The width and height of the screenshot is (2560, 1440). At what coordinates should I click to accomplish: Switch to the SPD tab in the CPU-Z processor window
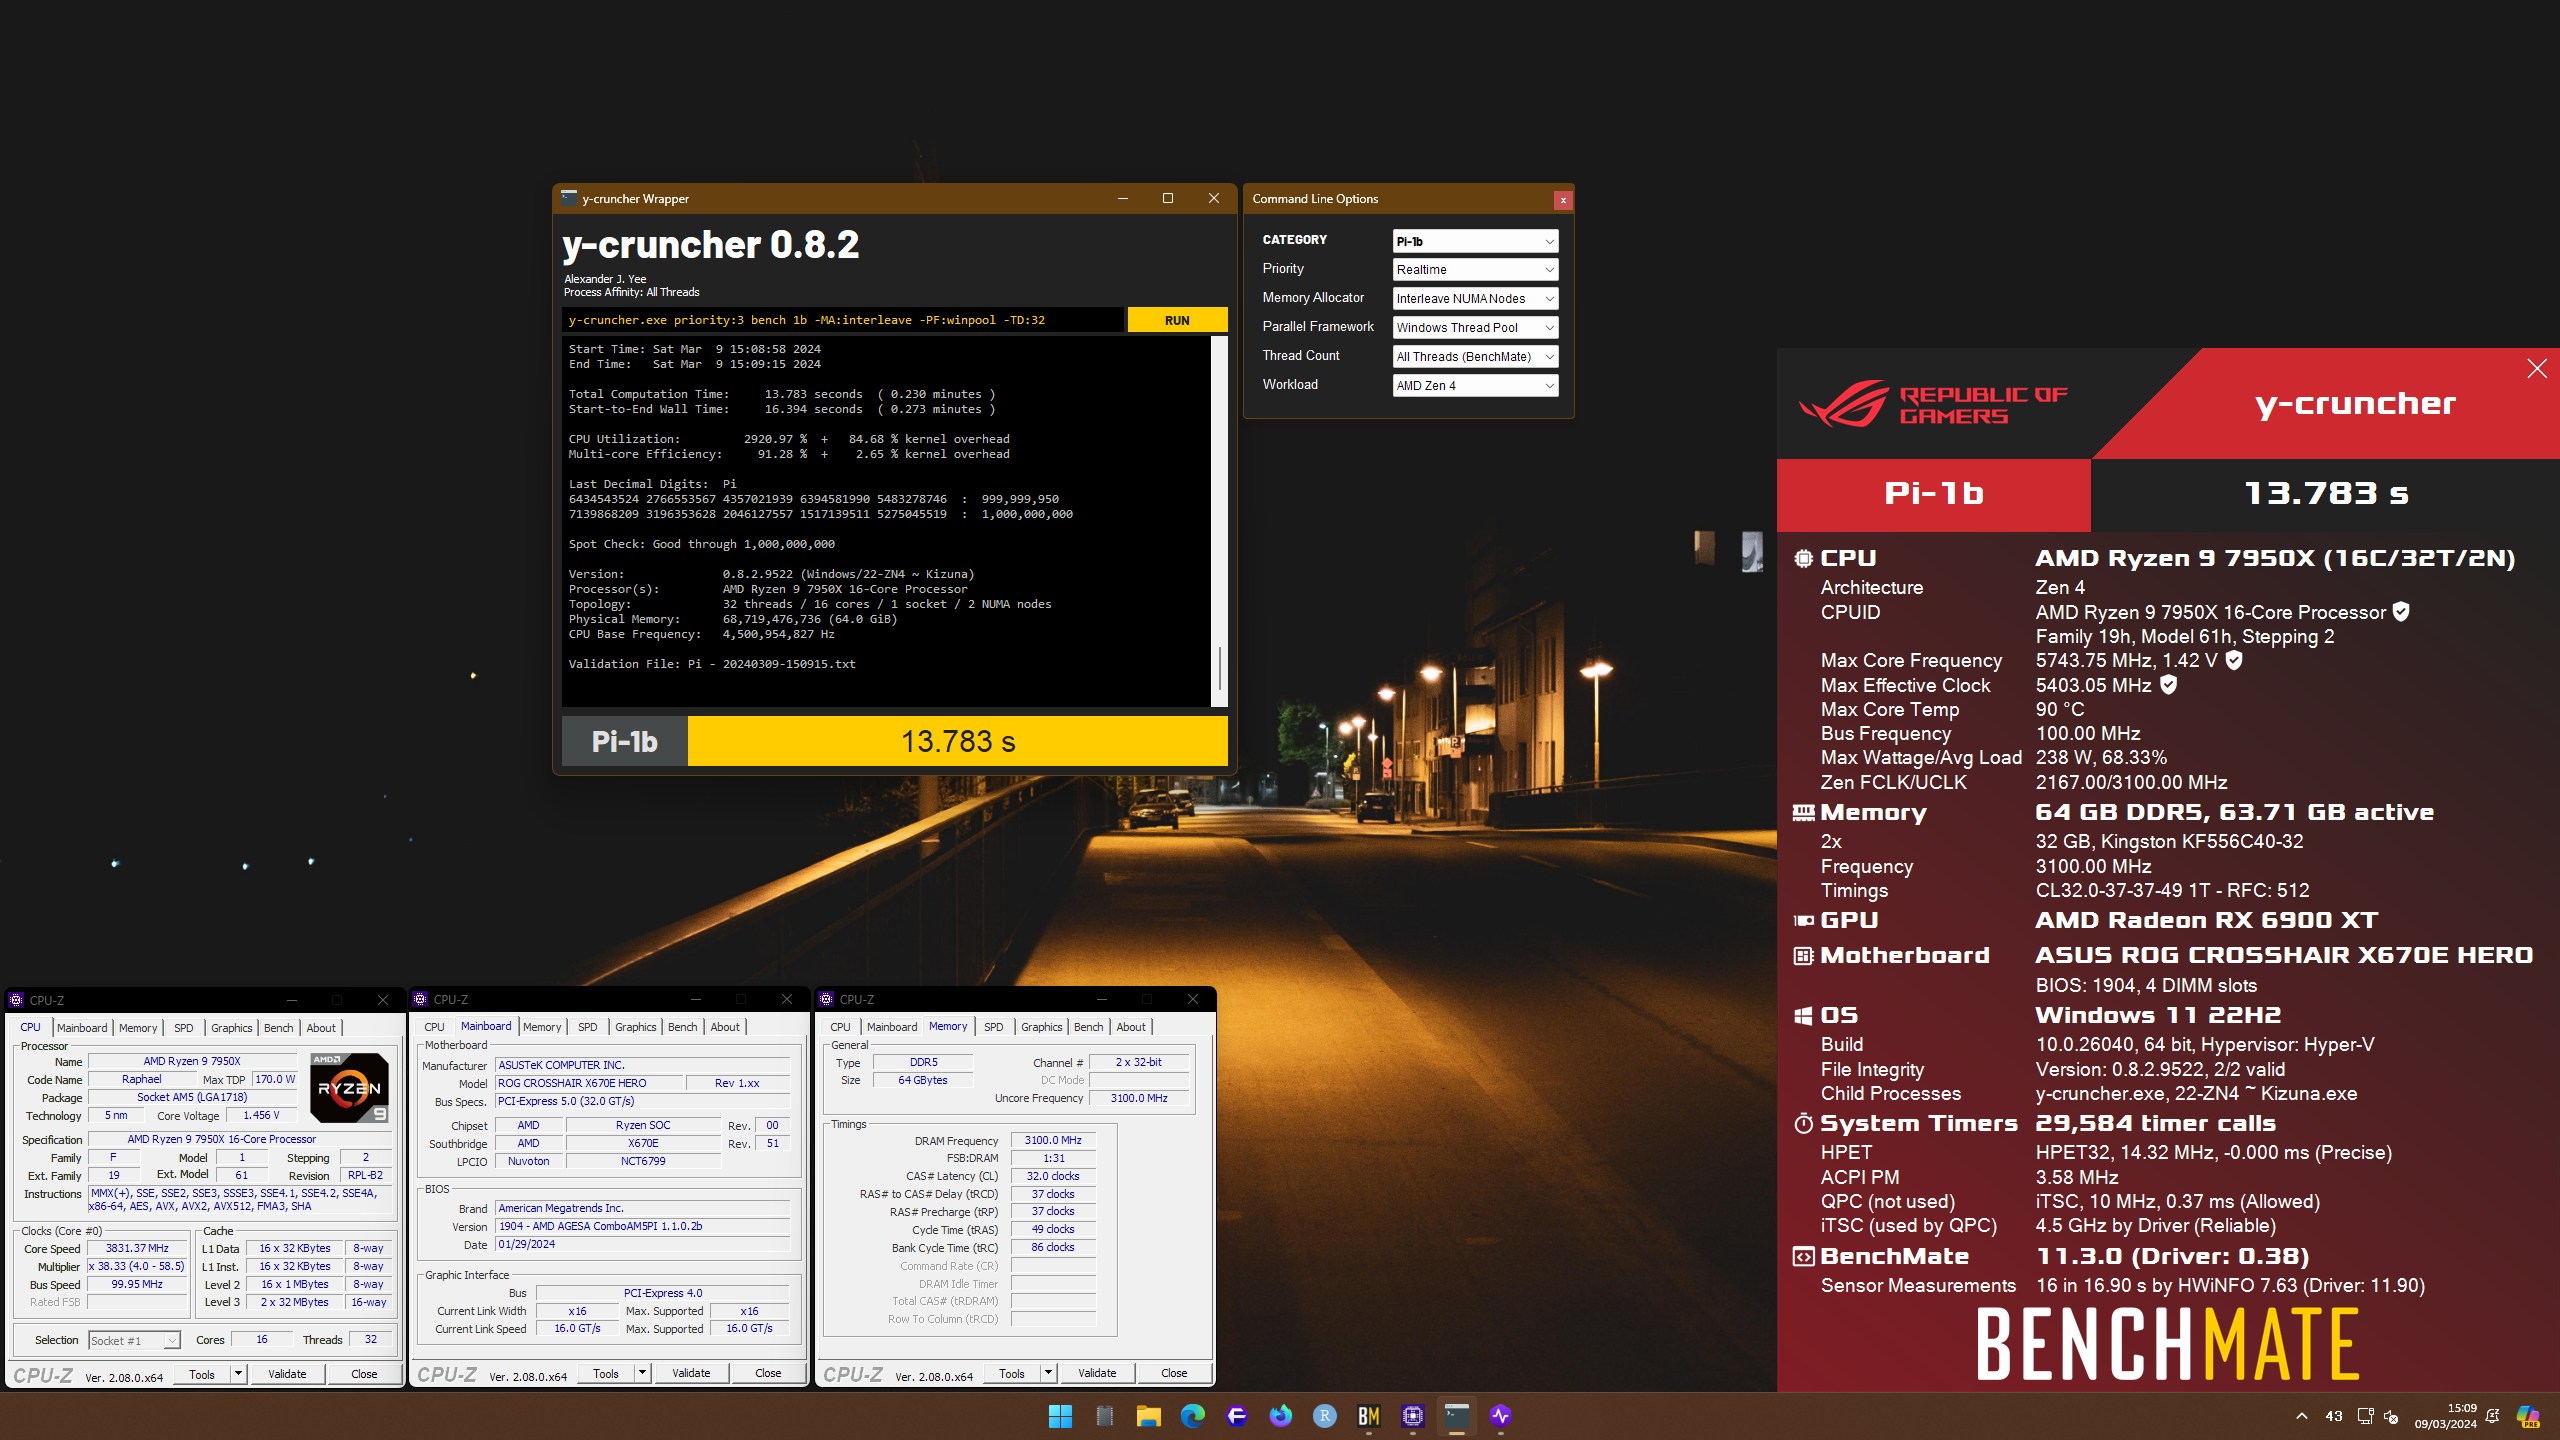pos(184,1028)
